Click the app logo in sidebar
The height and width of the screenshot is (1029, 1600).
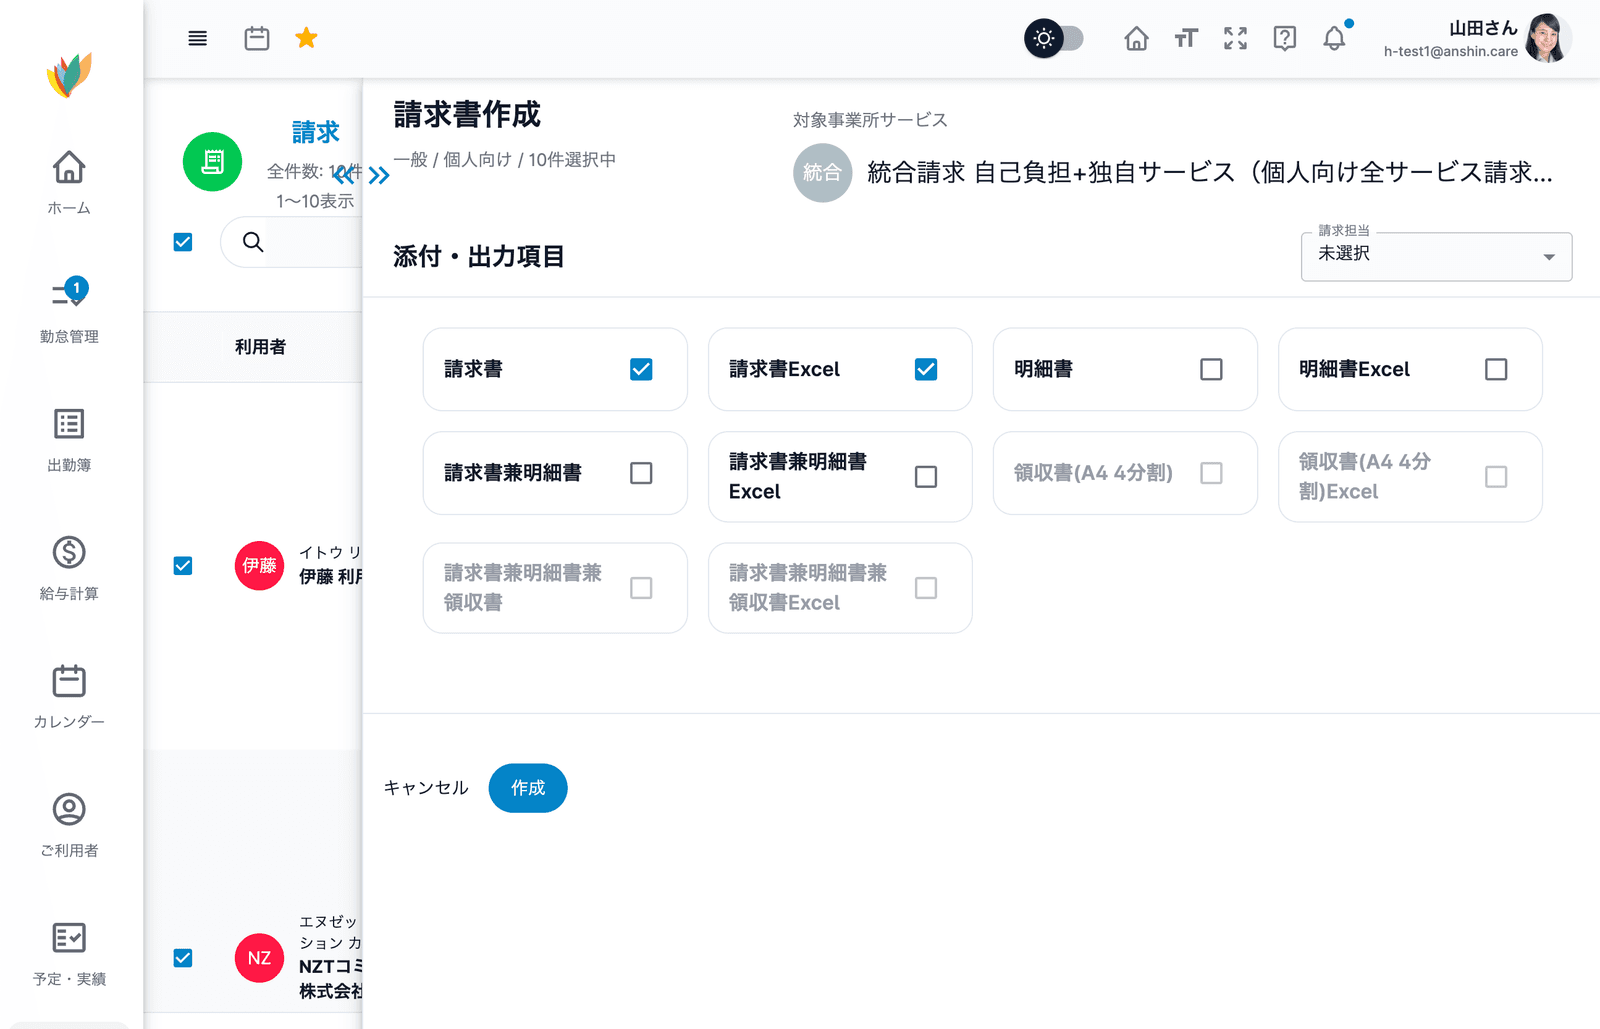[x=69, y=75]
